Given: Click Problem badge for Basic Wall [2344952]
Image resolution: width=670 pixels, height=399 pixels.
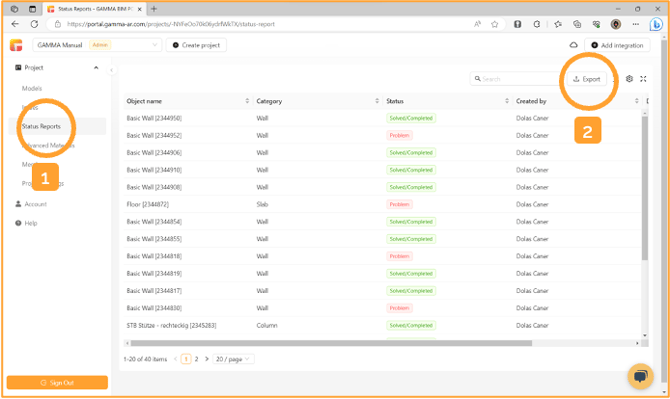Looking at the screenshot, I should click(x=400, y=135).
